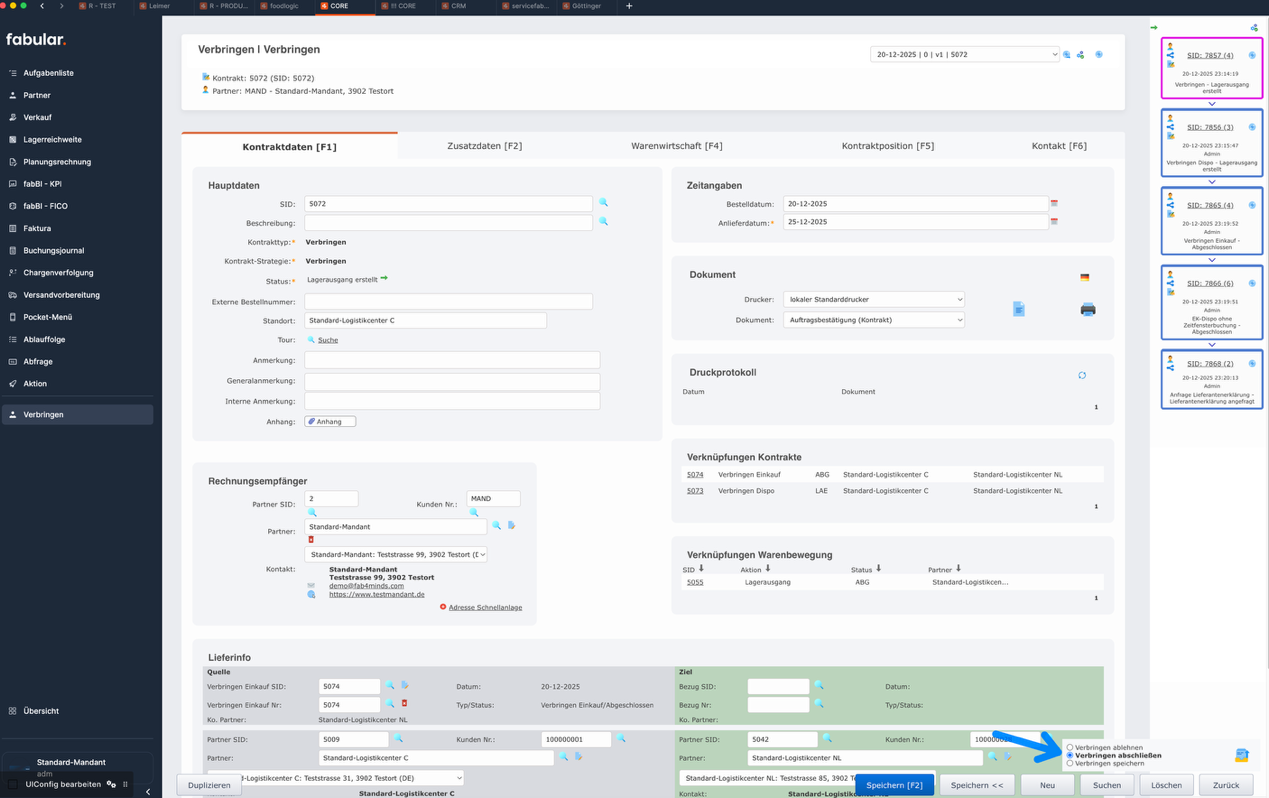Select the Verbringen ablehnen radio option
1269x798 pixels.
click(x=1070, y=747)
